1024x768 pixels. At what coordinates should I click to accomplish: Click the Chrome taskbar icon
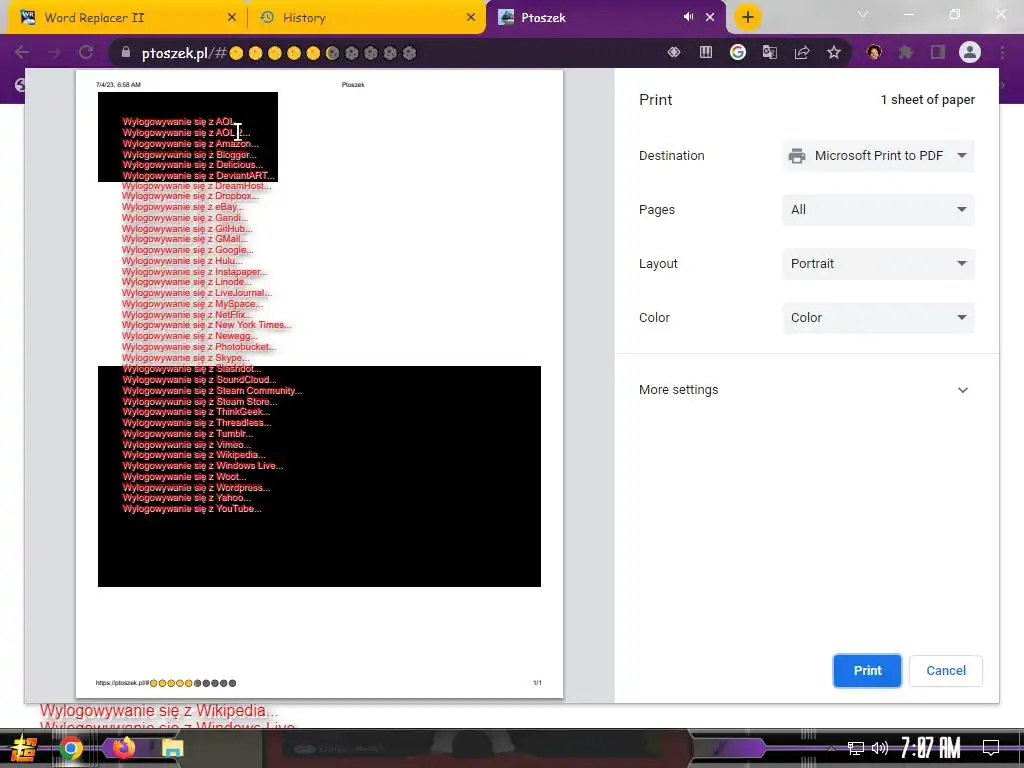click(71, 748)
